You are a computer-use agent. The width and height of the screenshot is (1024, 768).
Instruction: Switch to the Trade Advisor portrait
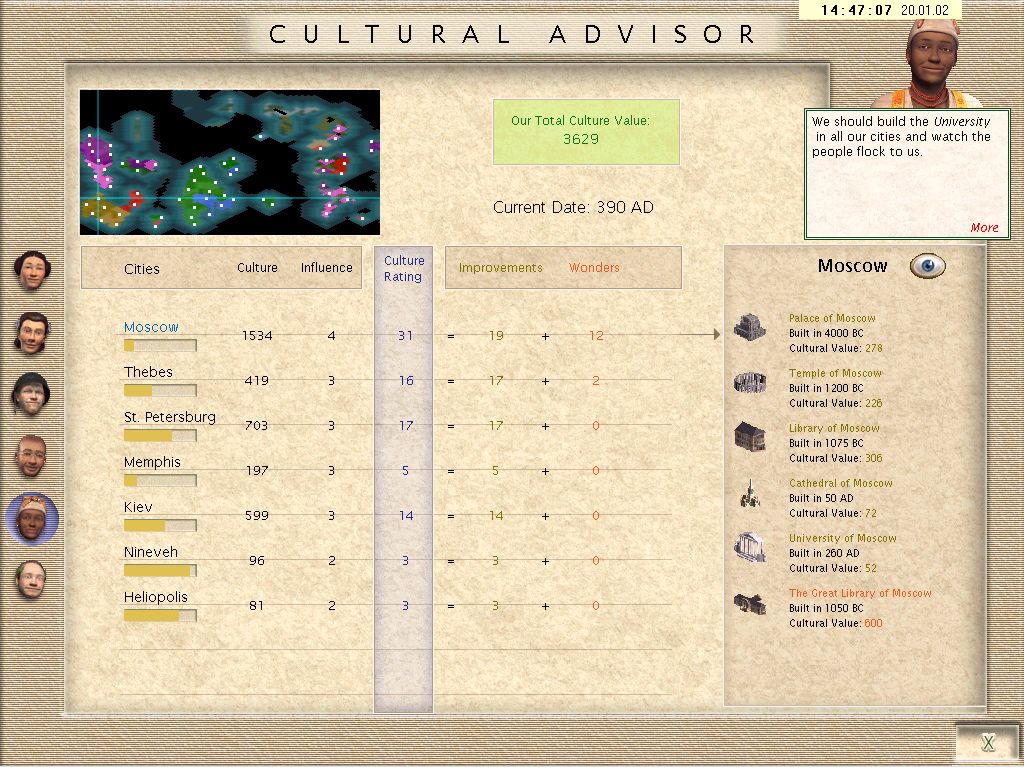(32, 333)
